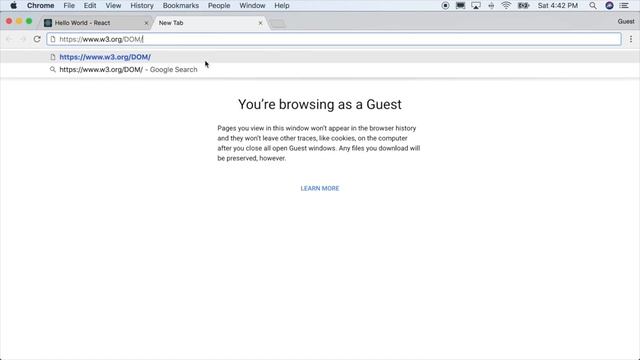
Task: Open the Chrome application menu
Action: [x=40, y=5]
